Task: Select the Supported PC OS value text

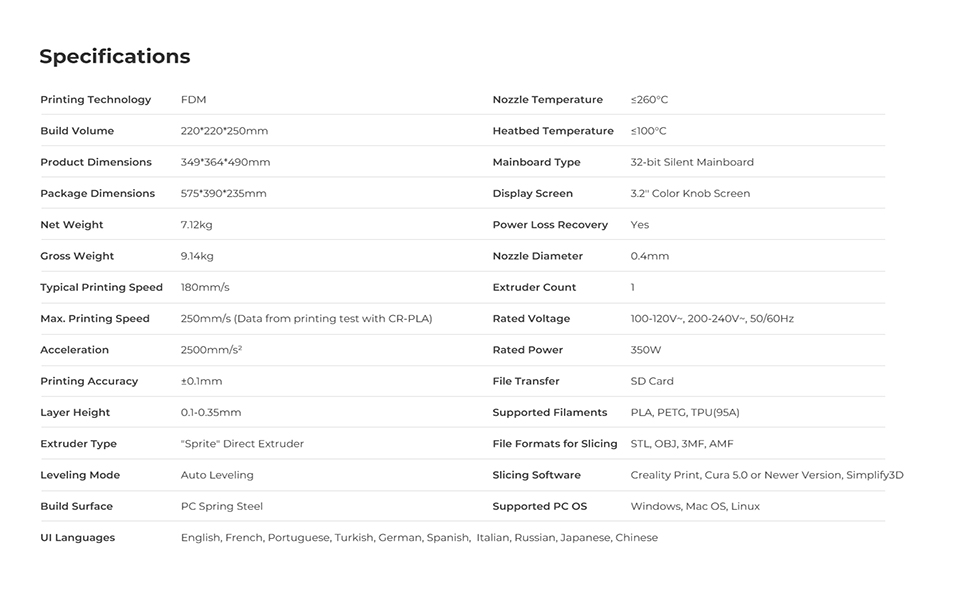Action: (695, 507)
